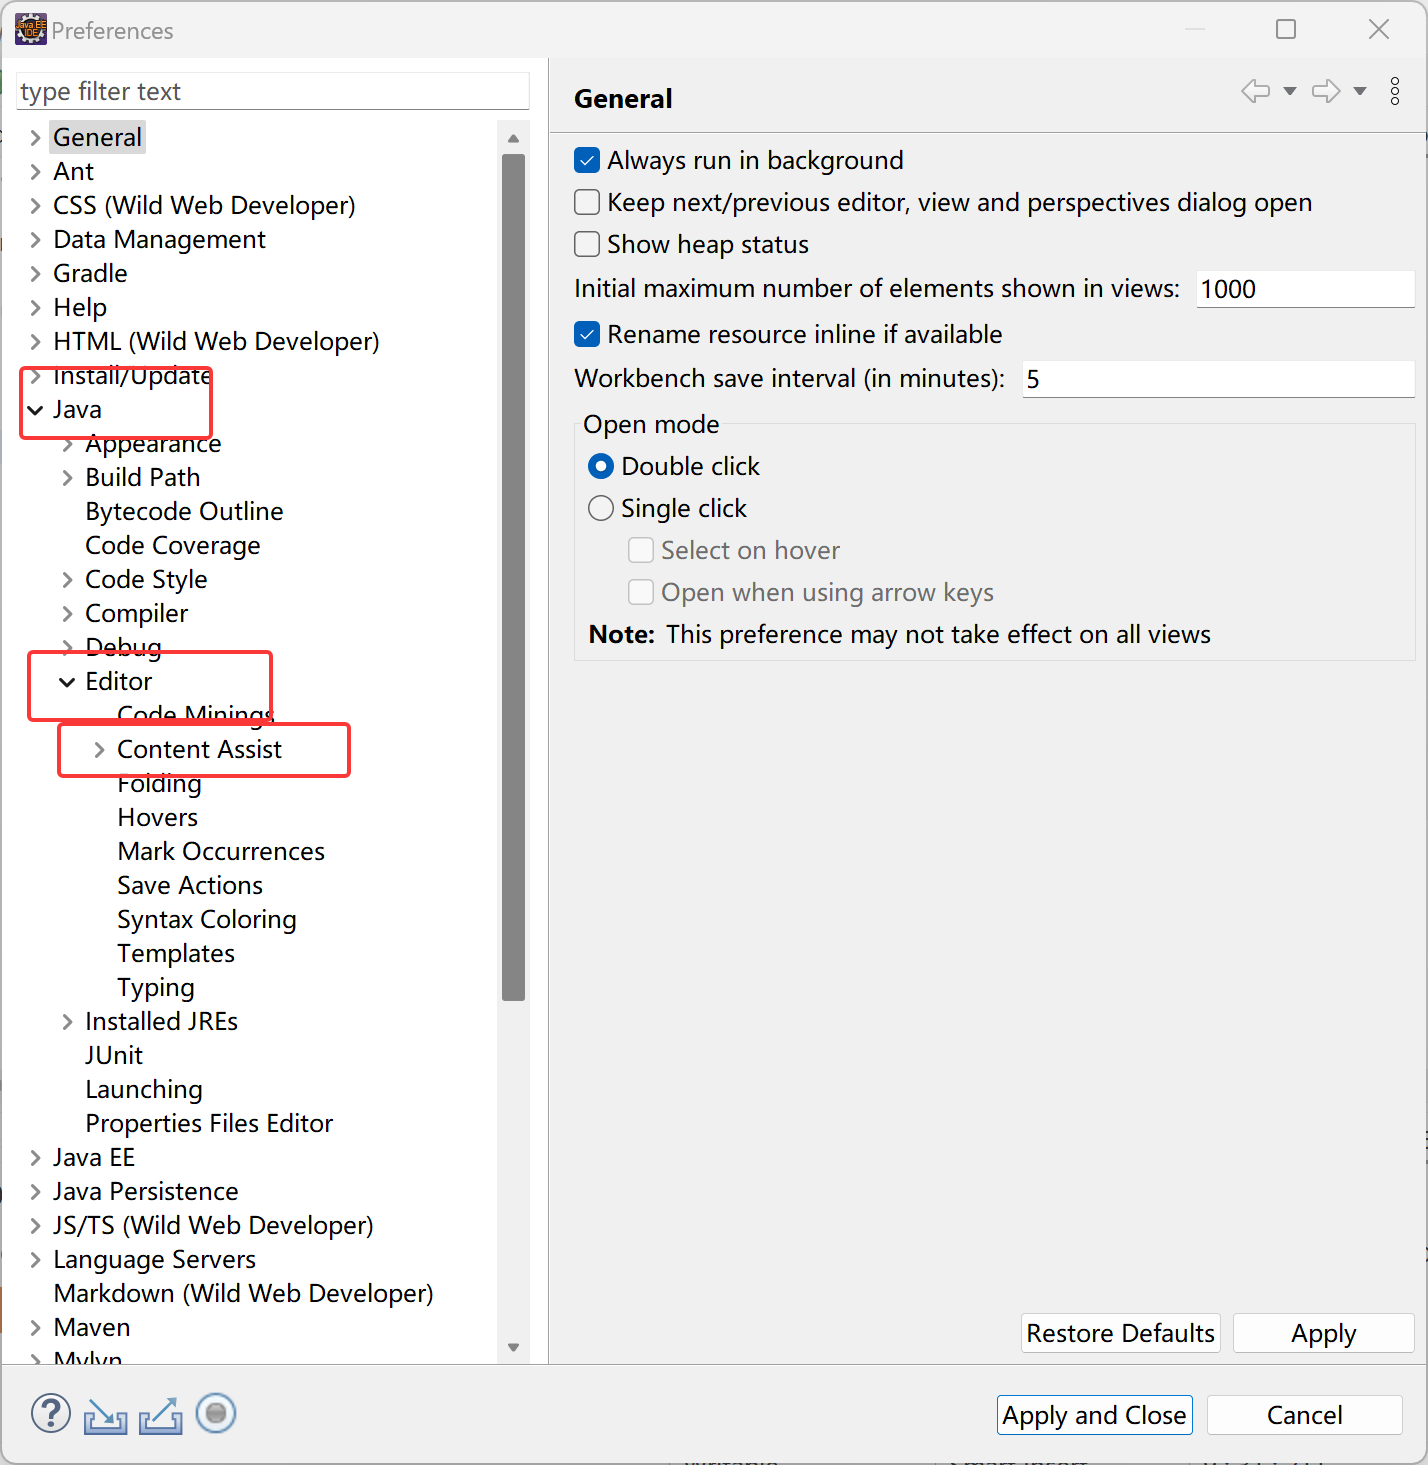The width and height of the screenshot is (1428, 1465).
Task: Open the Code Coverage preferences
Action: [173, 546]
